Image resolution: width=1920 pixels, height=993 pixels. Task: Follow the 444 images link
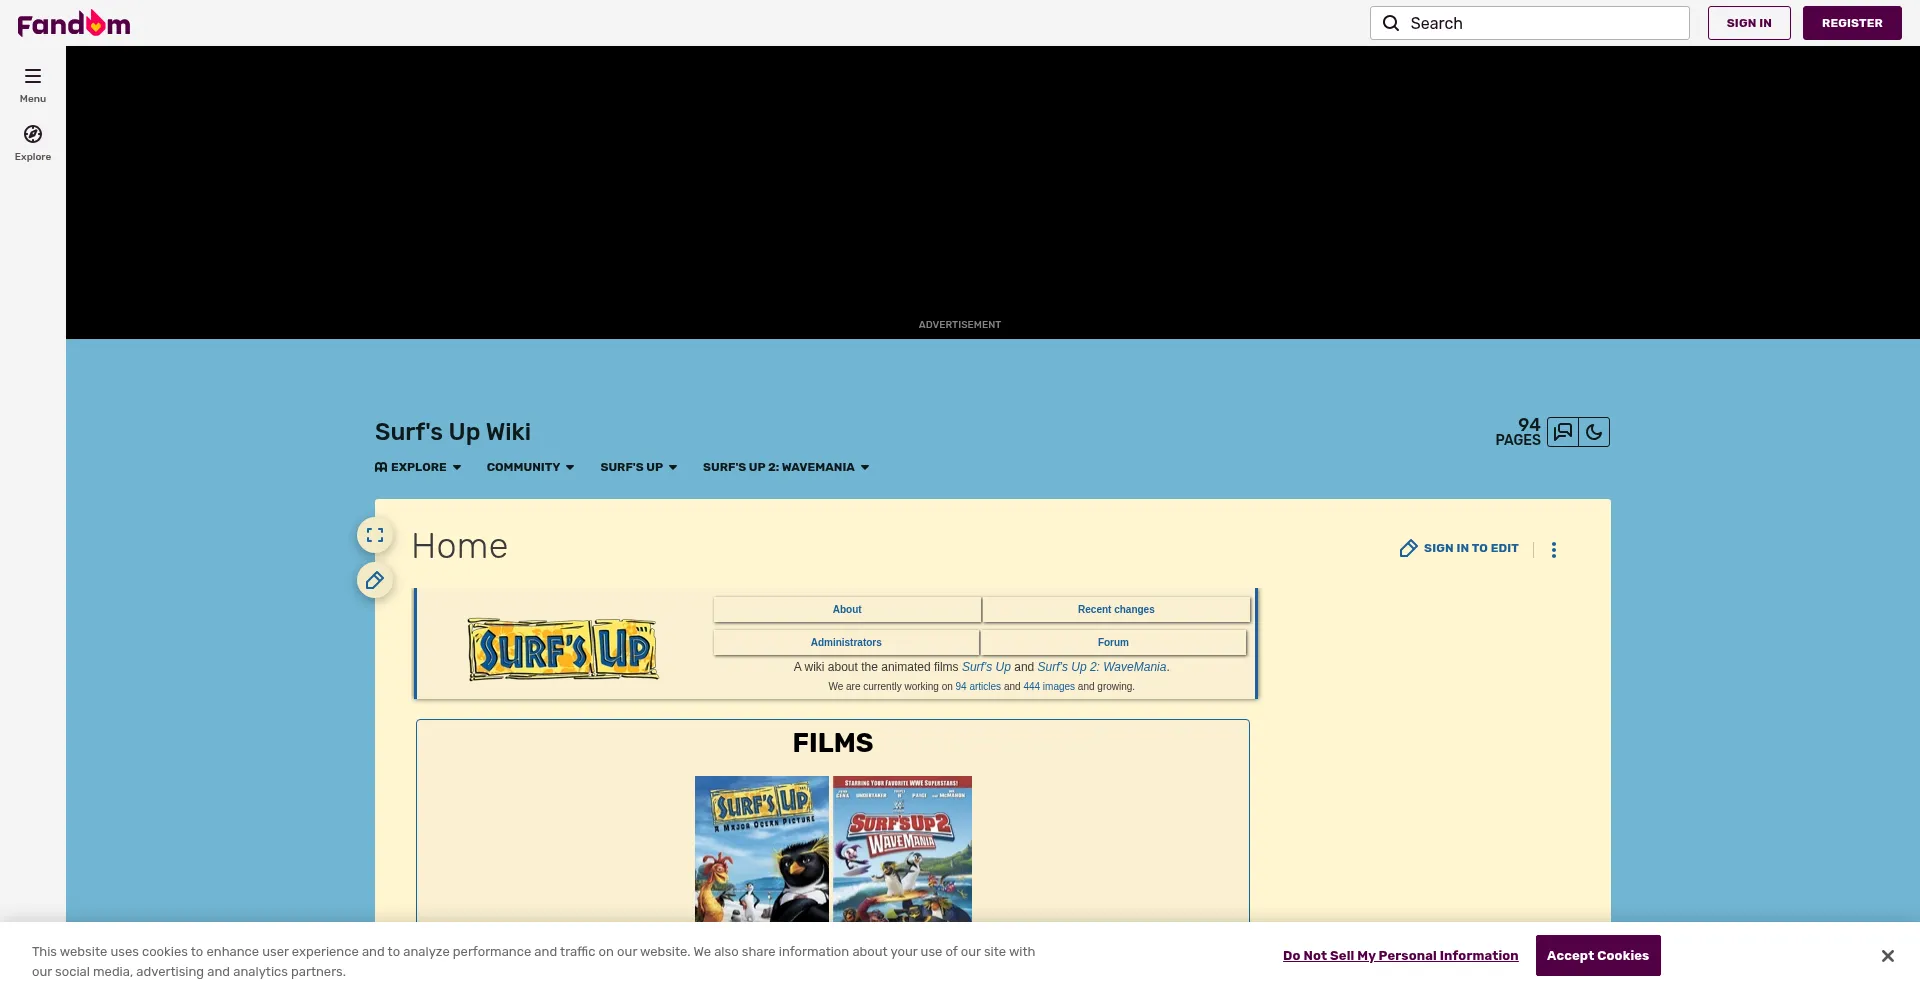(x=1049, y=687)
